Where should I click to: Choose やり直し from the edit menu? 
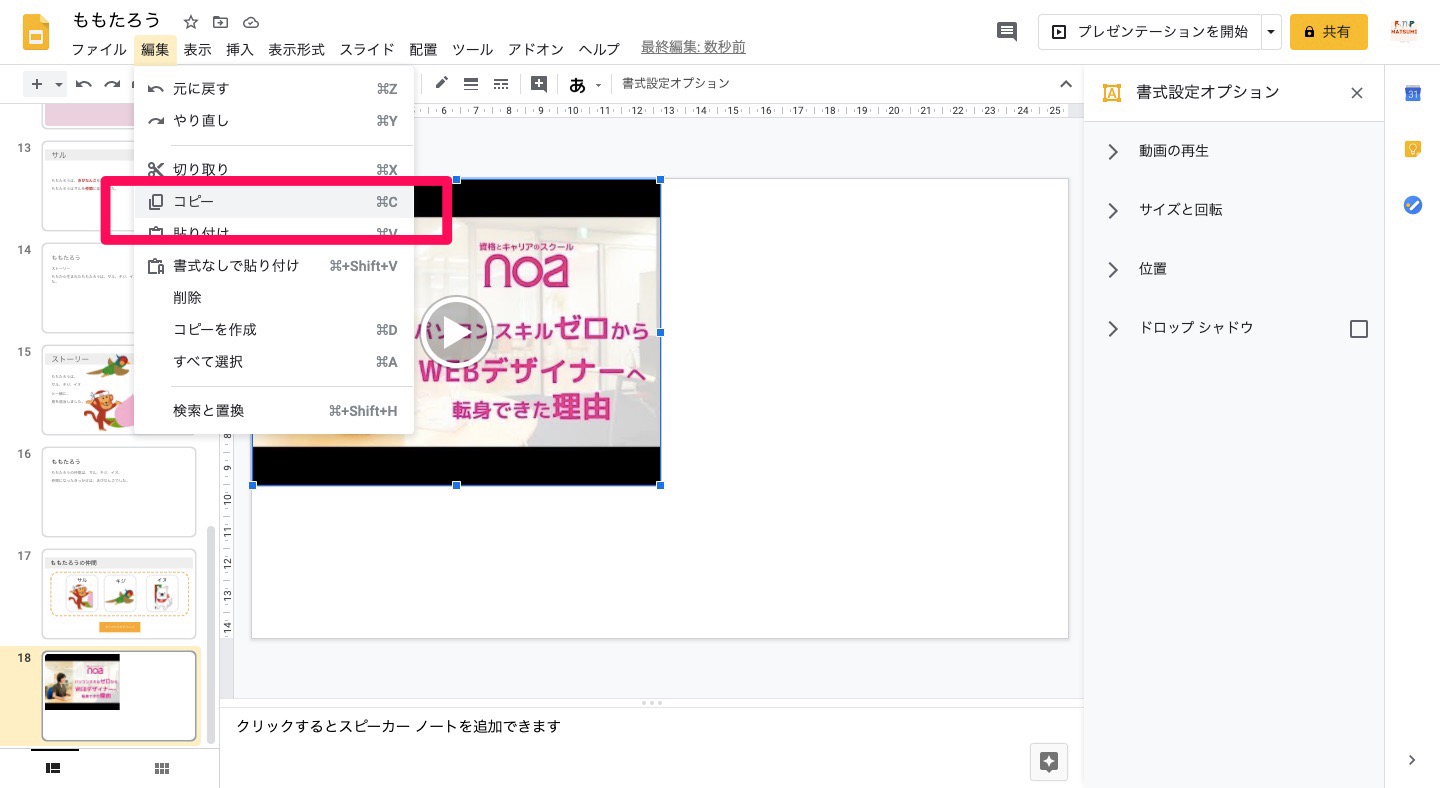click(x=274, y=121)
